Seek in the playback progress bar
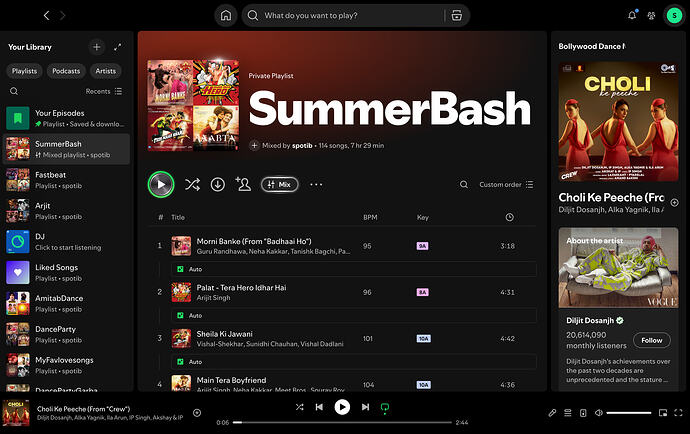 click(x=342, y=422)
